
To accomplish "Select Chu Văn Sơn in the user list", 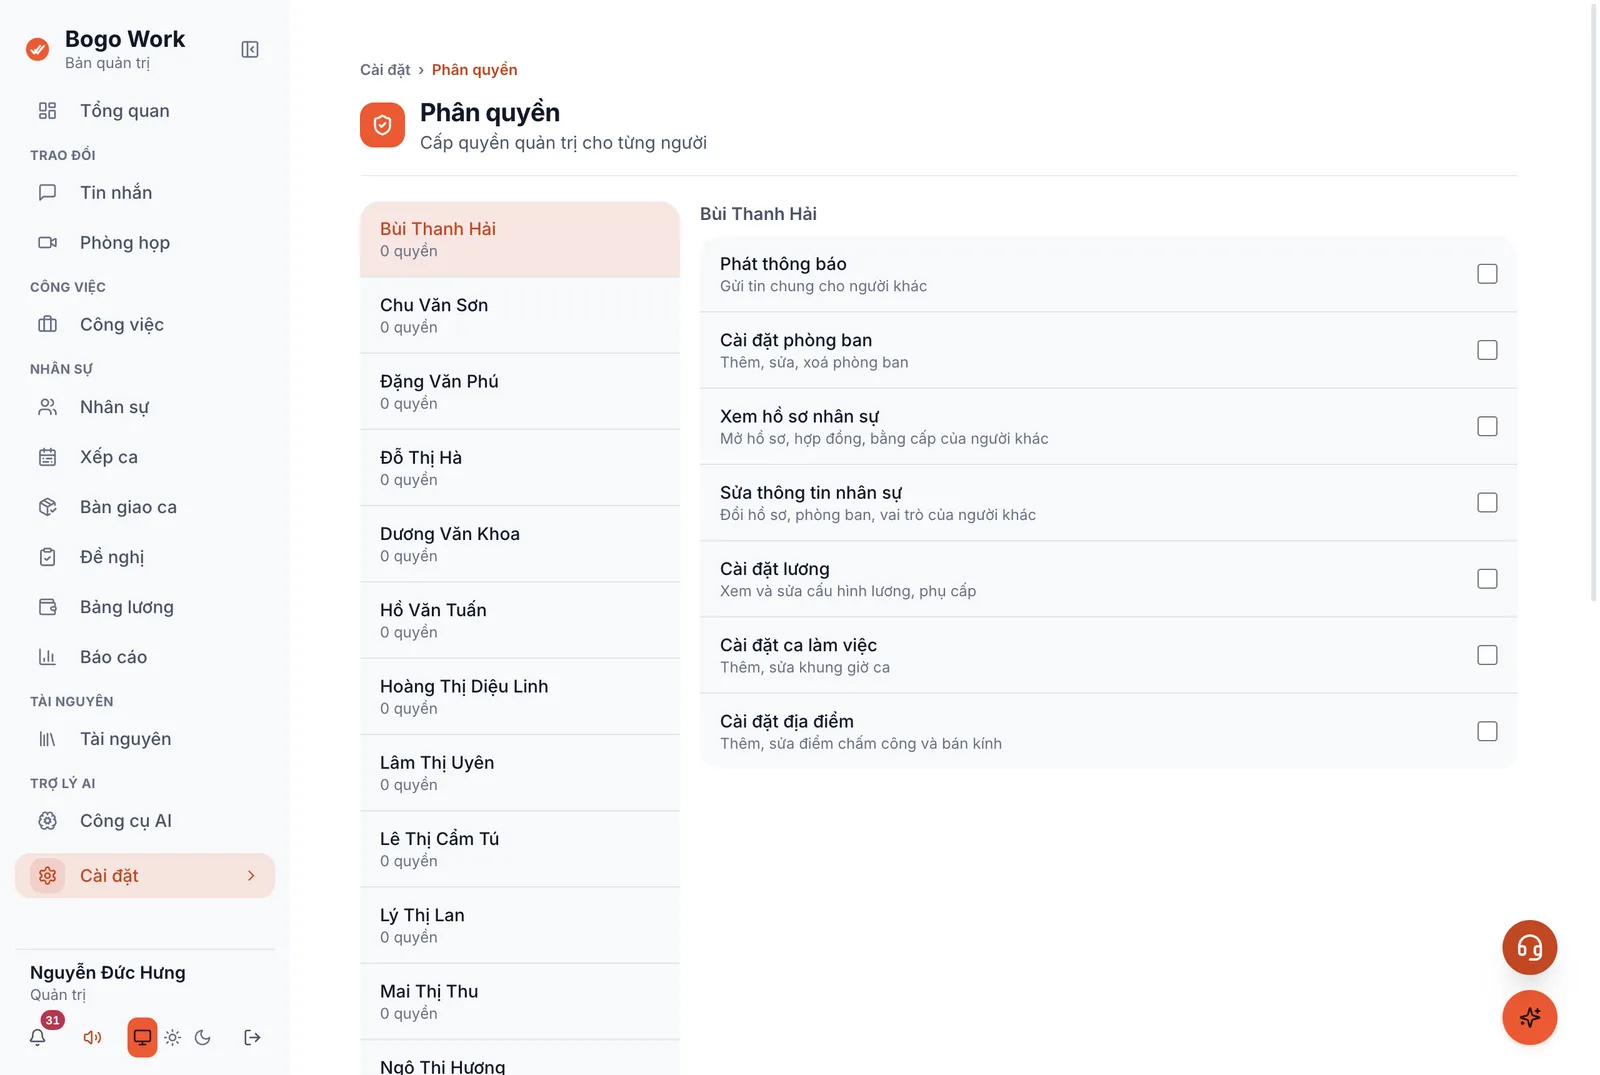I will (520, 315).
